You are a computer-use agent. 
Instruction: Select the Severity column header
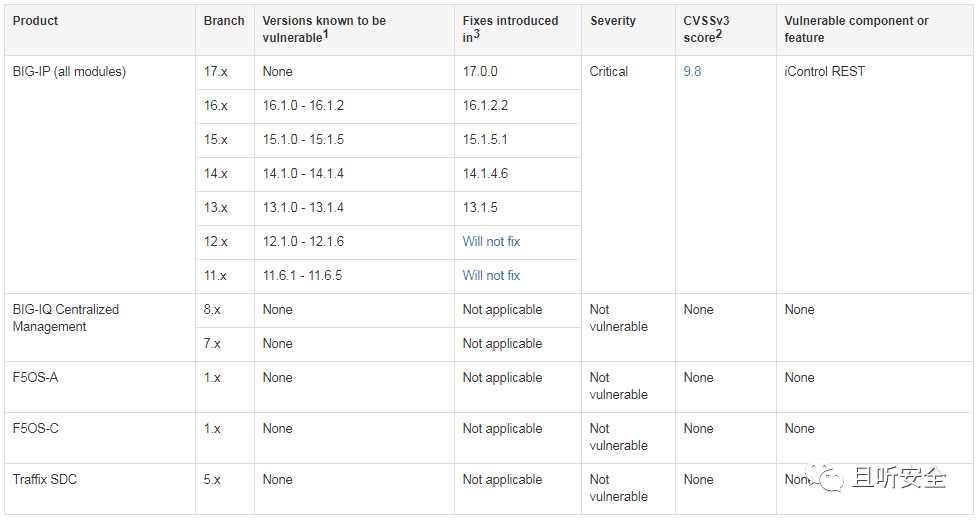click(612, 21)
